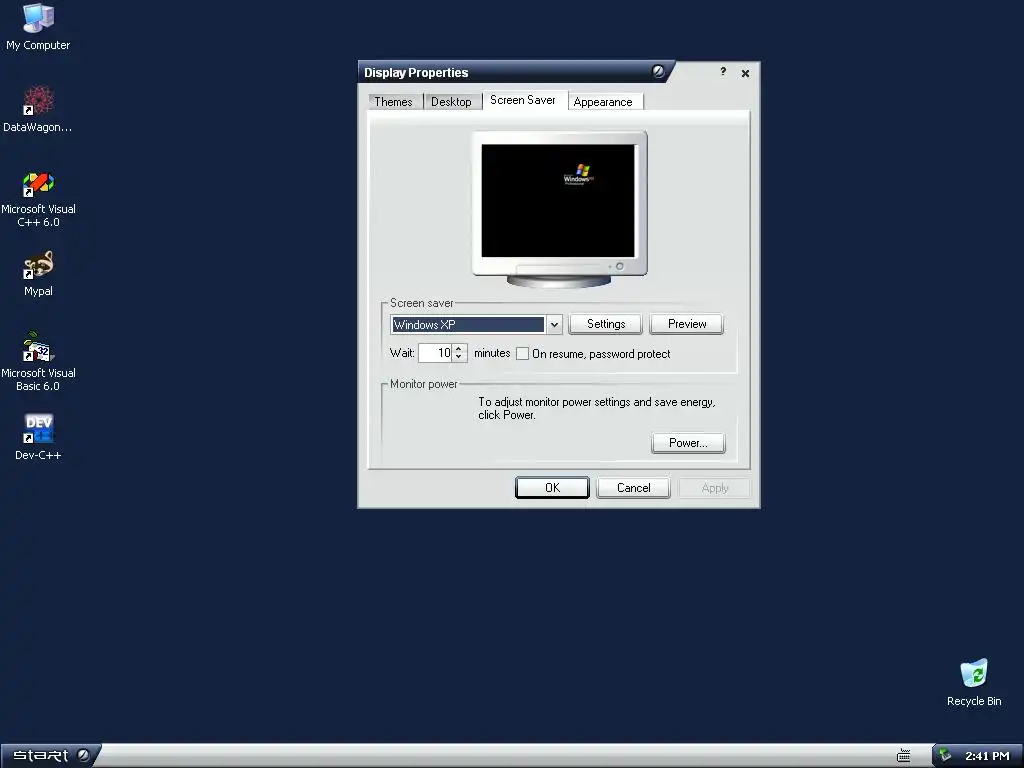The height and width of the screenshot is (768, 1024).
Task: Confirm with the OK button
Action: pos(552,488)
